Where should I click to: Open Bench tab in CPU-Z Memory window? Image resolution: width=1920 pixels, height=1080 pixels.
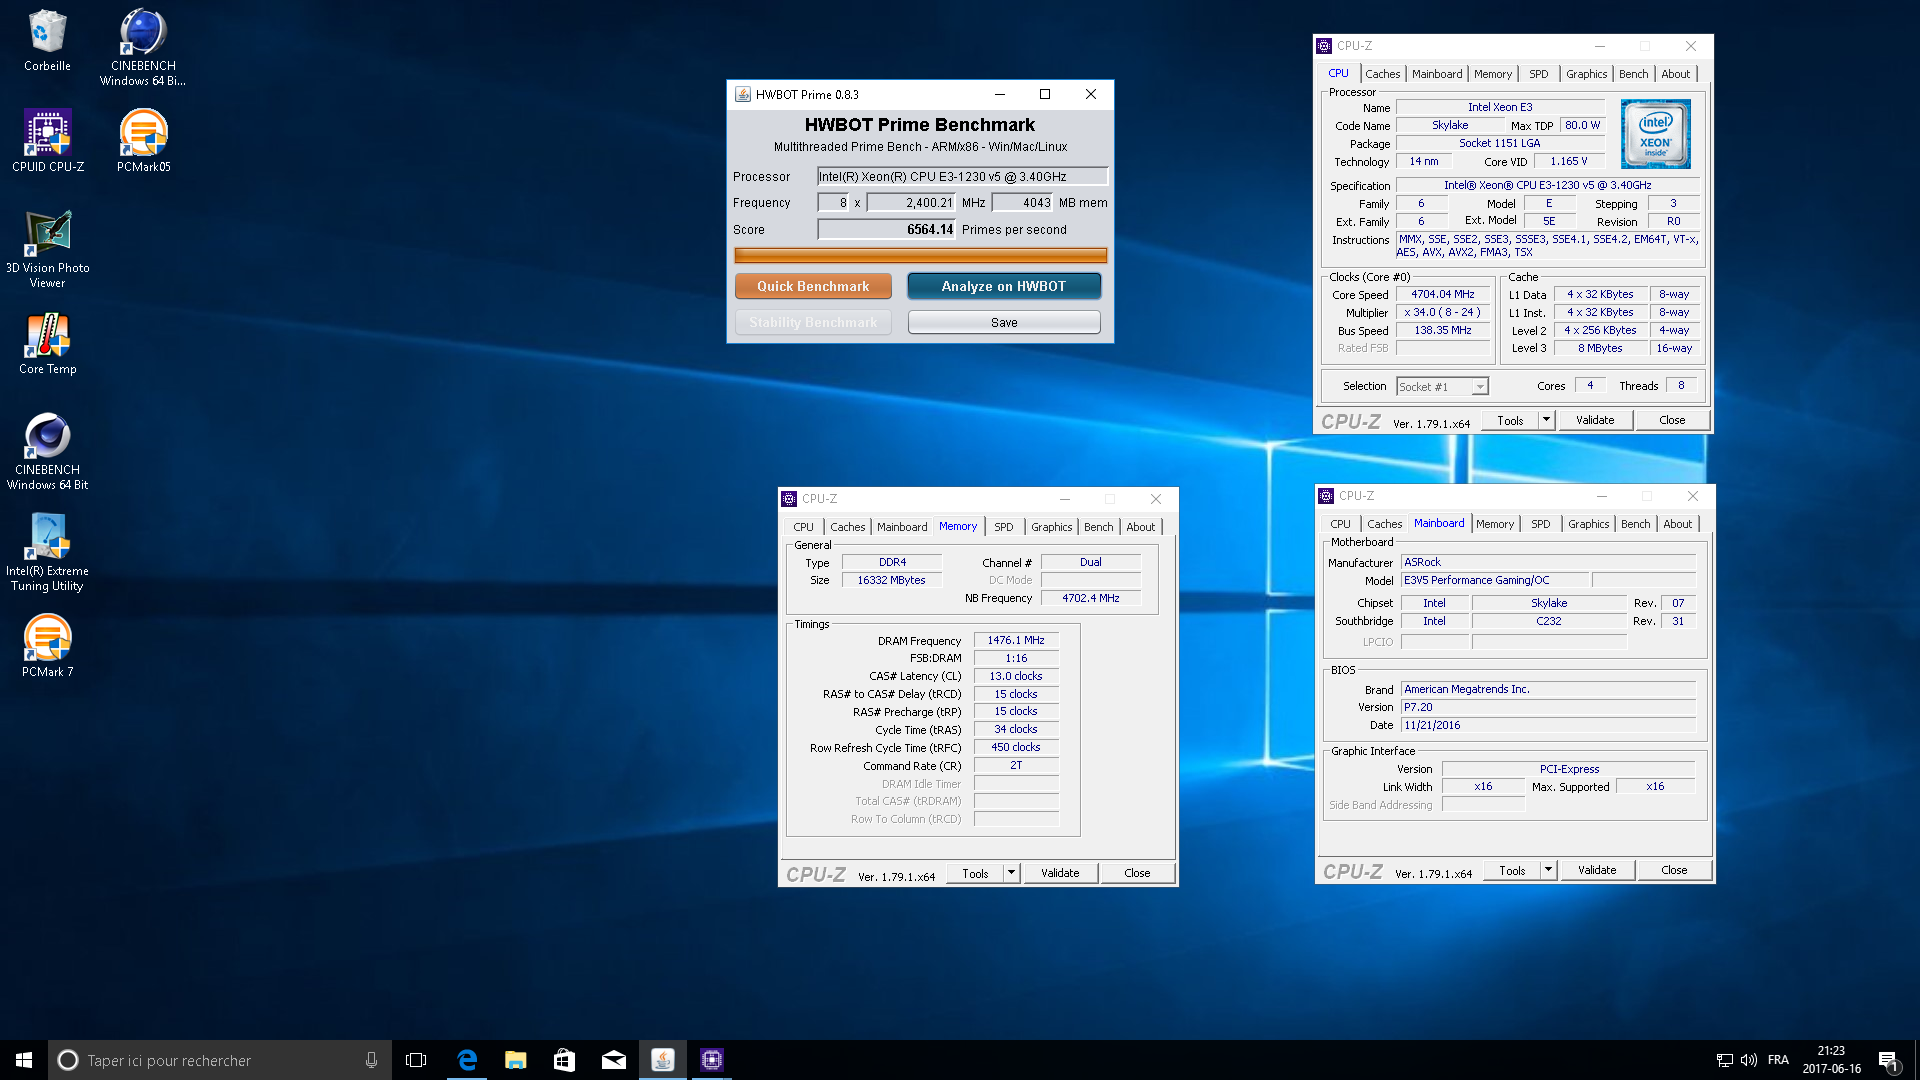point(1098,527)
